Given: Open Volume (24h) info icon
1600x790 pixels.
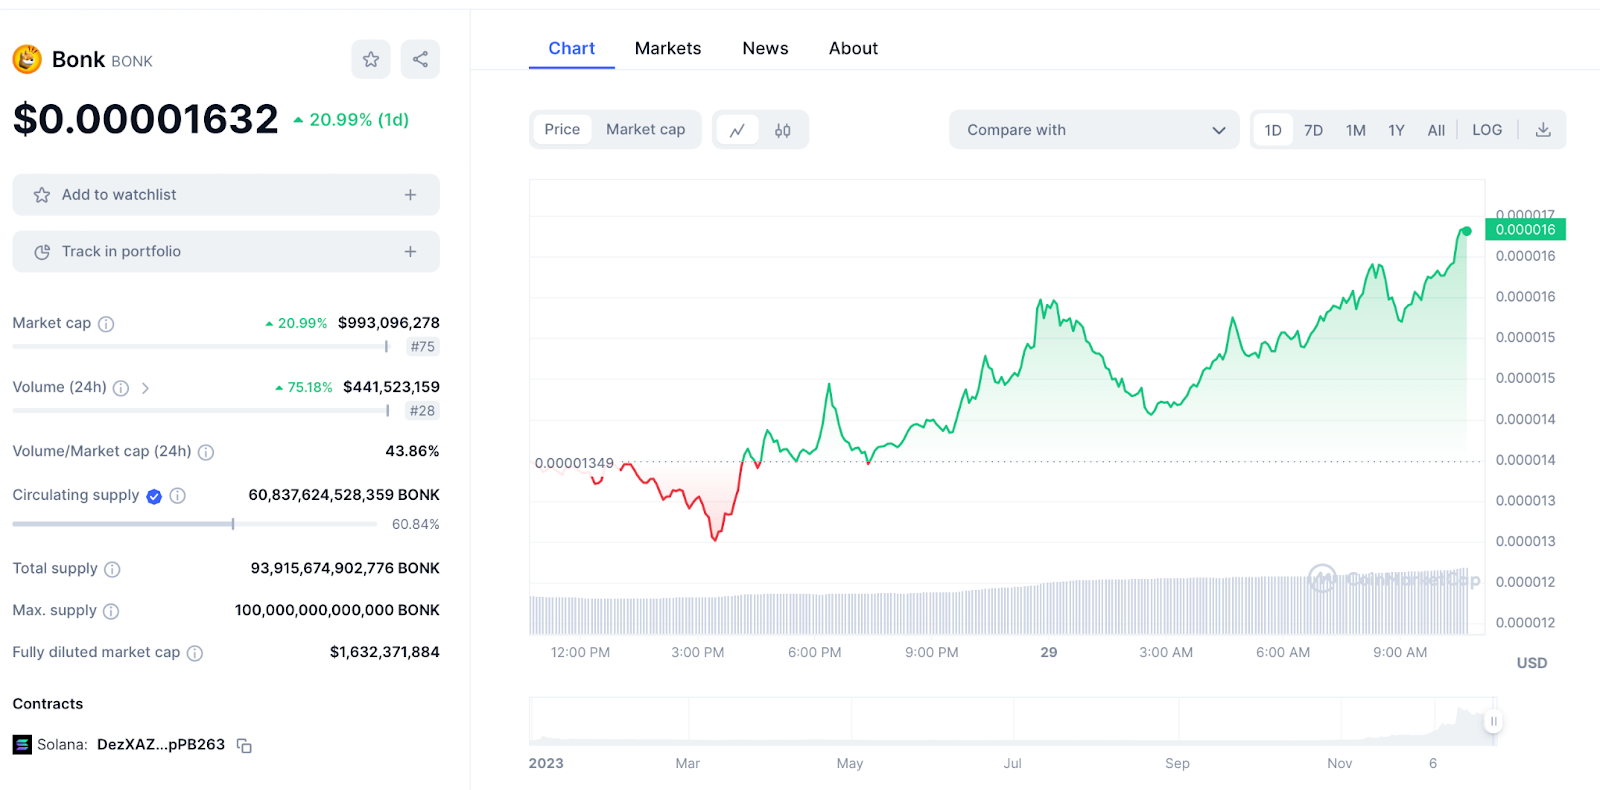Looking at the screenshot, I should 121,388.
